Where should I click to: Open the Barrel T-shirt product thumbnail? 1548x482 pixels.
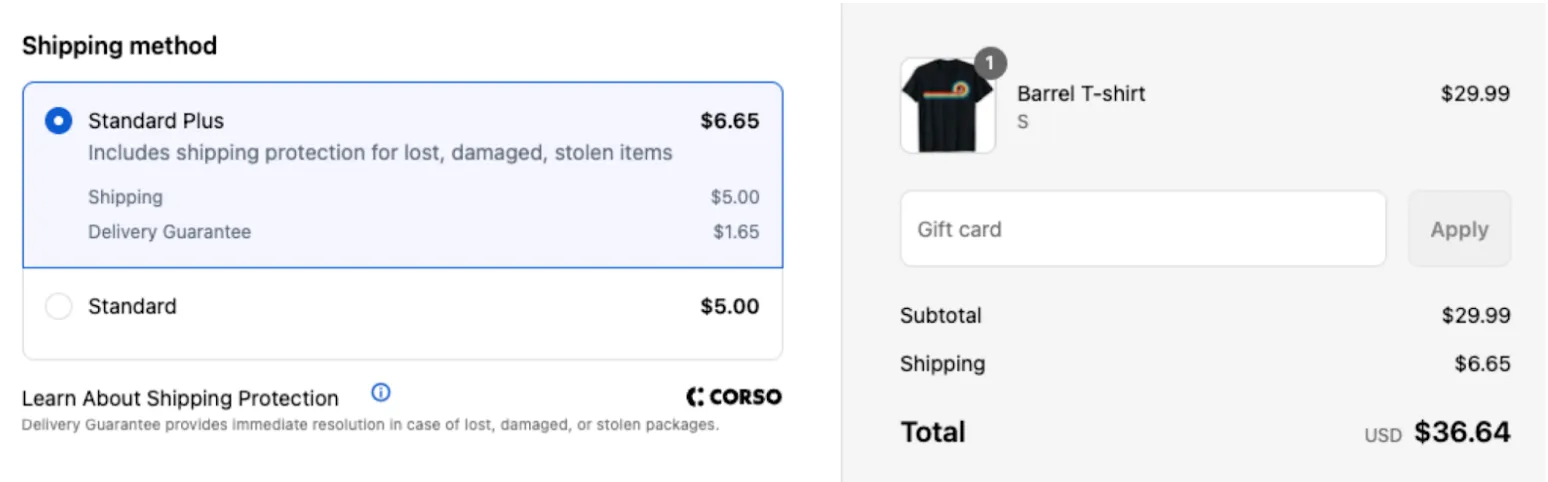point(947,106)
